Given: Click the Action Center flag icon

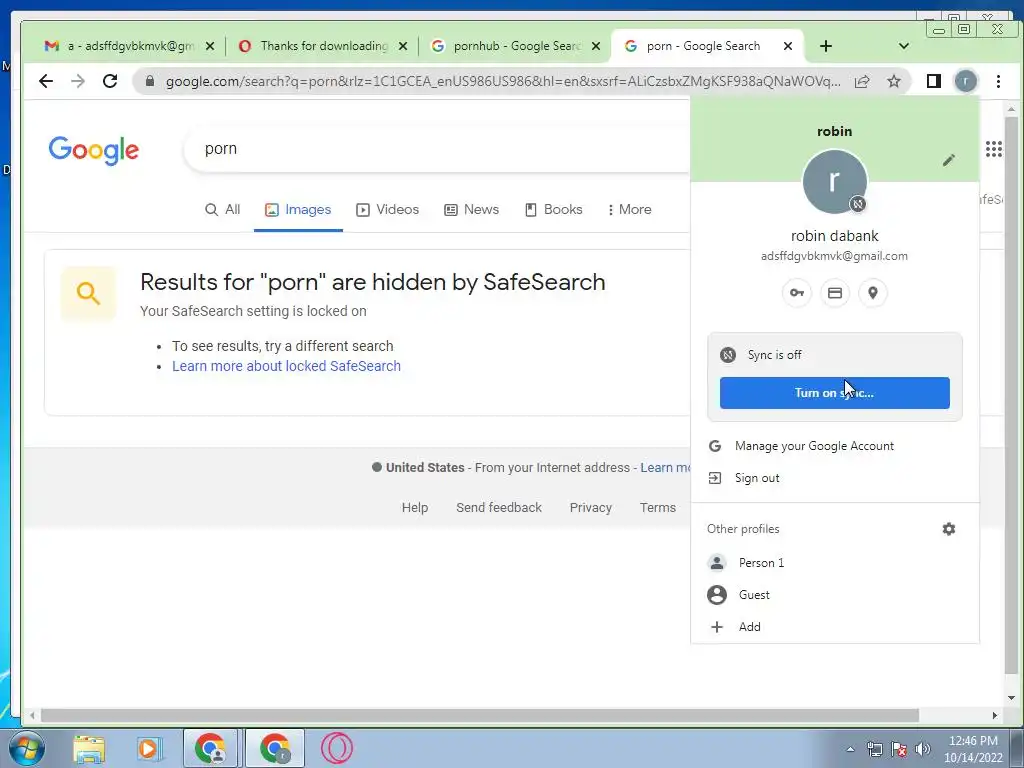Looking at the screenshot, I should pyautogui.click(x=899, y=749).
